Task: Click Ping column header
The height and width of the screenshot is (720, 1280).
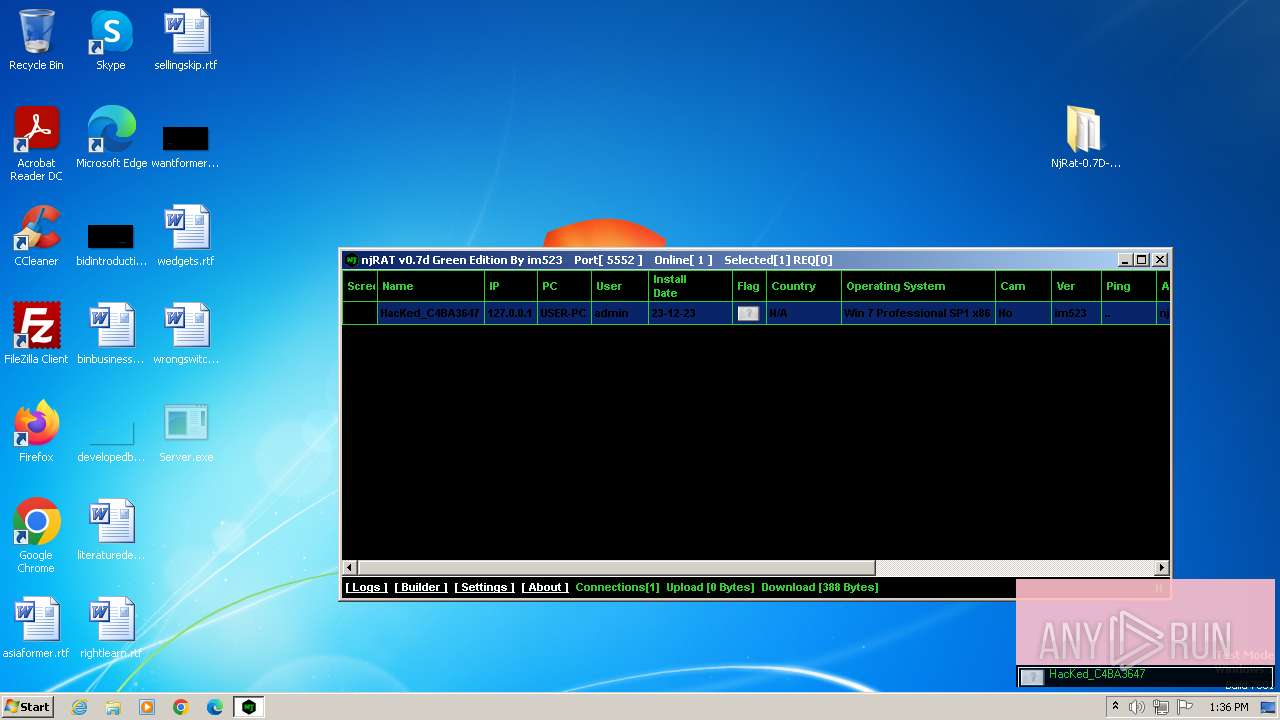Action: point(1128,286)
